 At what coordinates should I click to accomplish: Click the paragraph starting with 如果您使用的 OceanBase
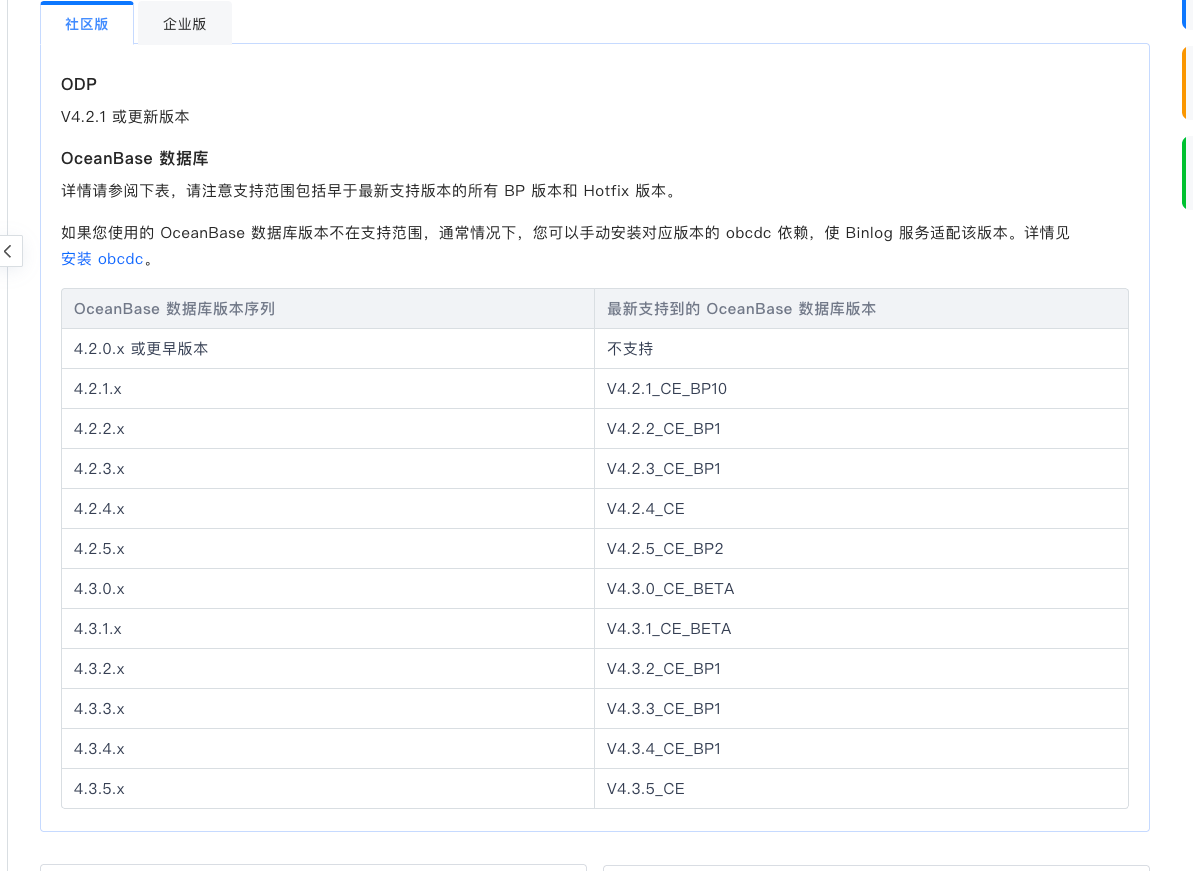pyautogui.click(x=565, y=246)
